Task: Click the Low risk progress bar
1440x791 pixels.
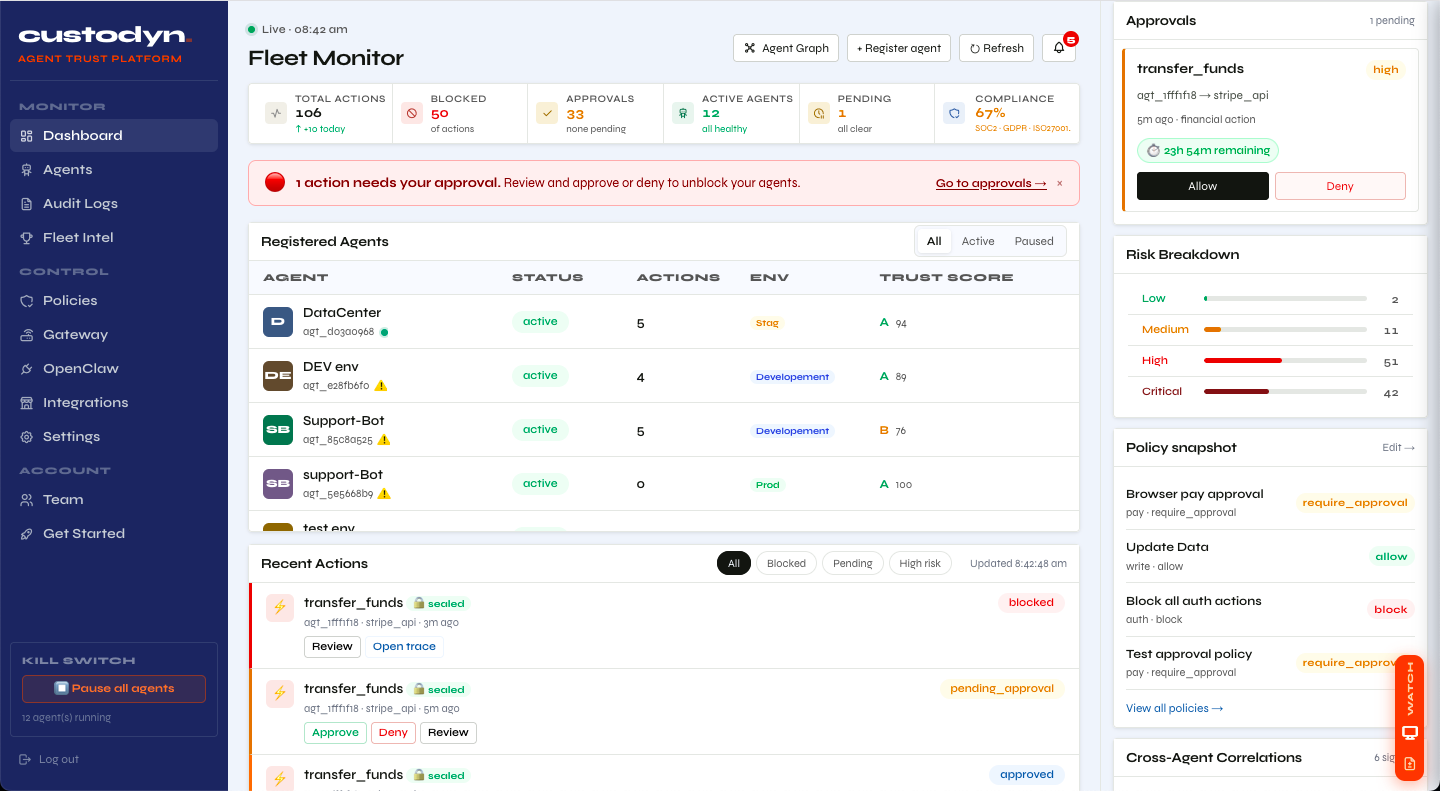Action: point(1285,299)
